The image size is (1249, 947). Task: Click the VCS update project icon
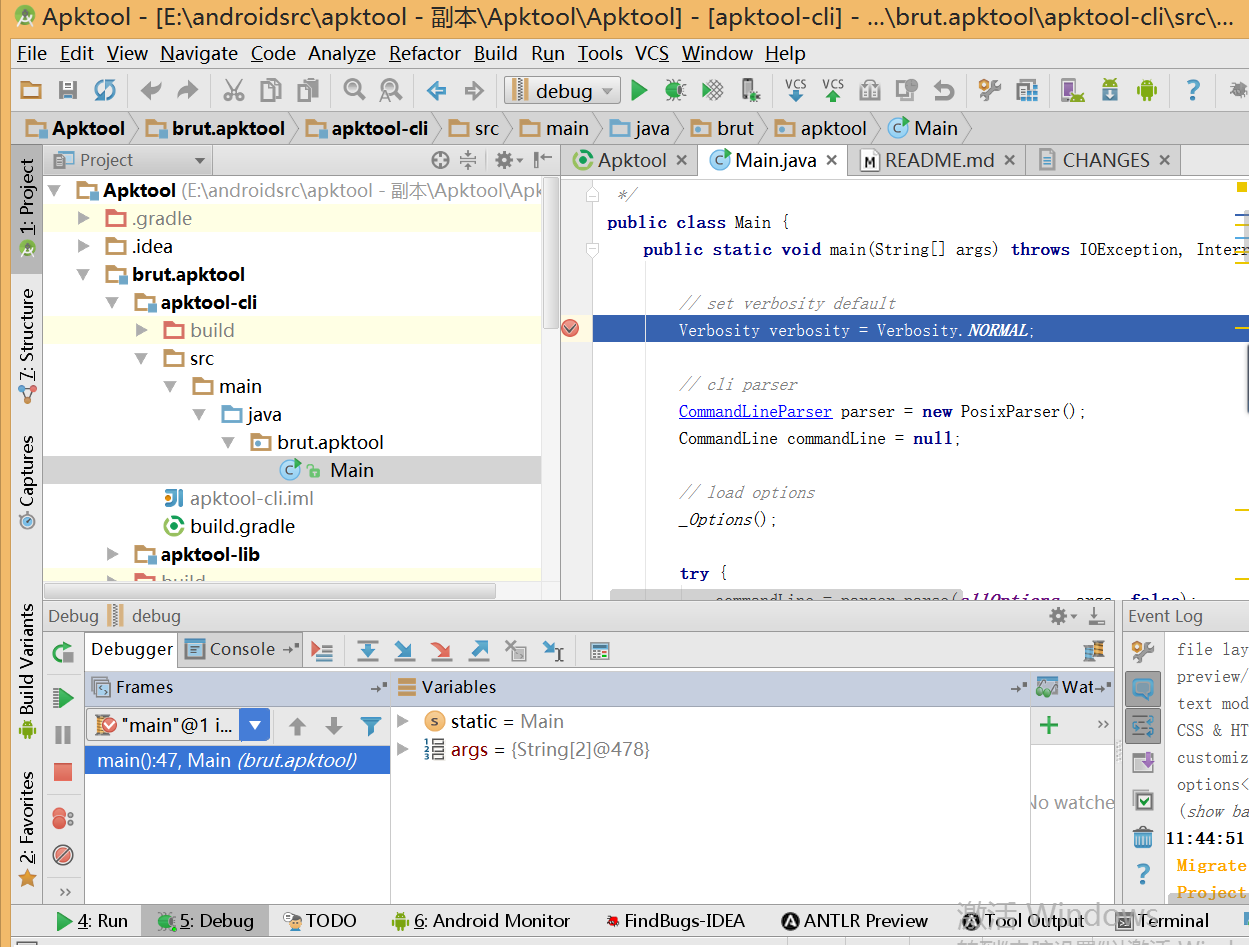(x=796, y=91)
